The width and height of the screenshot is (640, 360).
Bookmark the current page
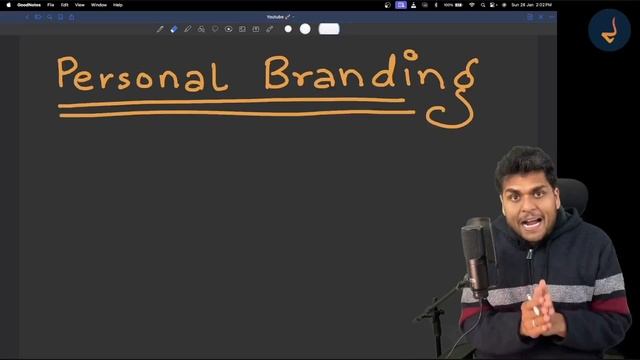[x=60, y=17]
